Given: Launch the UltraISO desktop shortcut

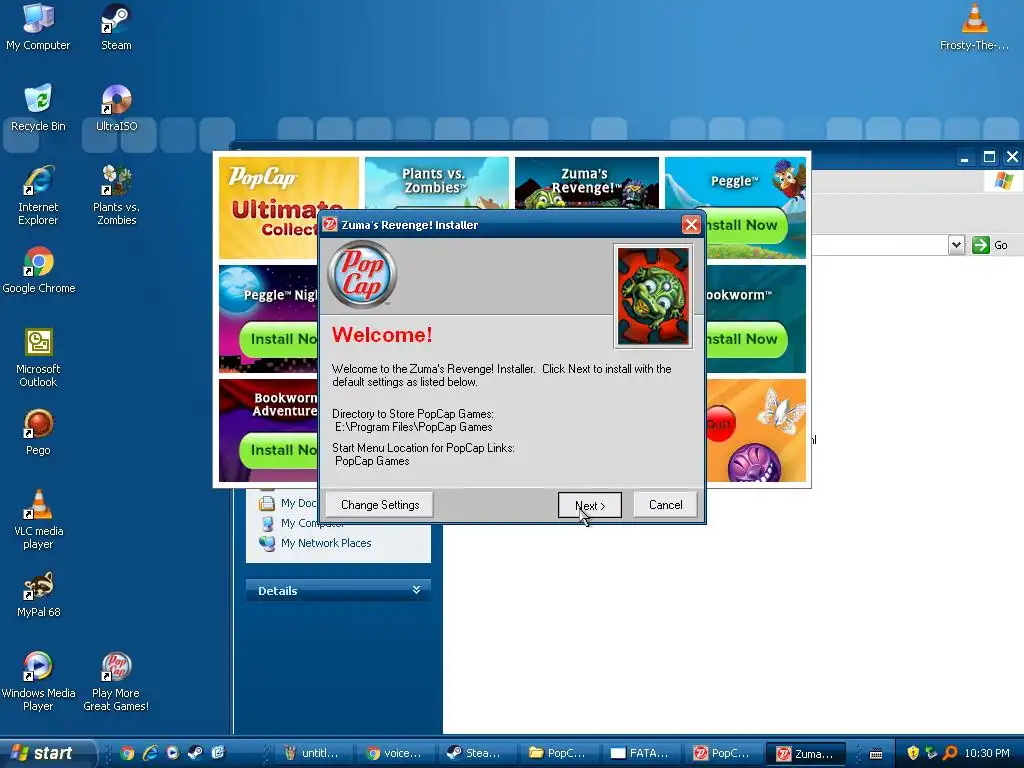Looking at the screenshot, I should click(116, 108).
